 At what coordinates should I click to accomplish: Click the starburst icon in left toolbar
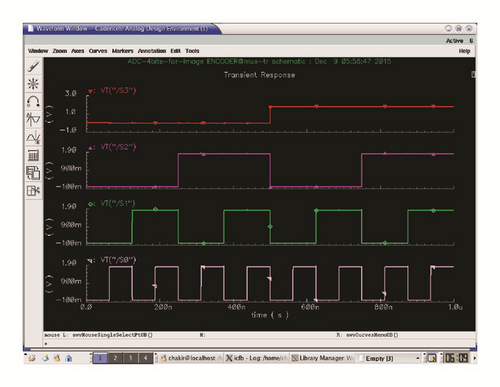33,84
